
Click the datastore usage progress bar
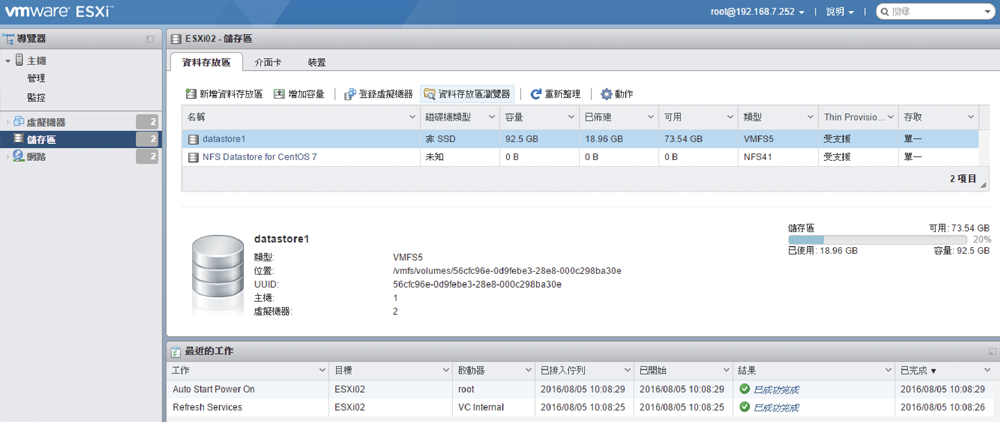878,240
